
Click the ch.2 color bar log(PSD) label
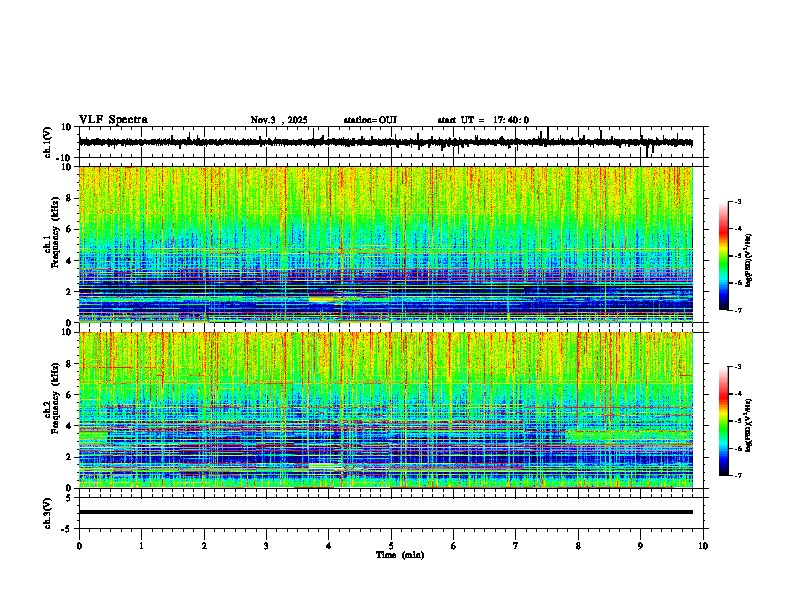[x=749, y=426]
